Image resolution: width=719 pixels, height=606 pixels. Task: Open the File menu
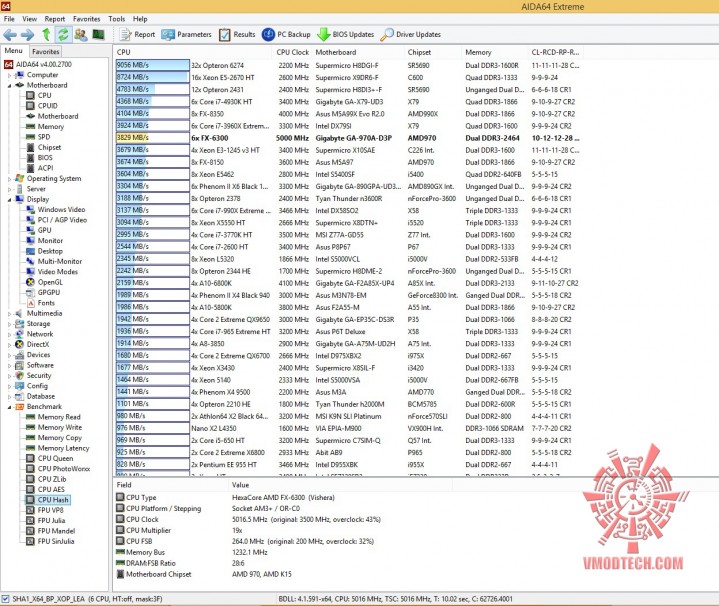[9, 19]
